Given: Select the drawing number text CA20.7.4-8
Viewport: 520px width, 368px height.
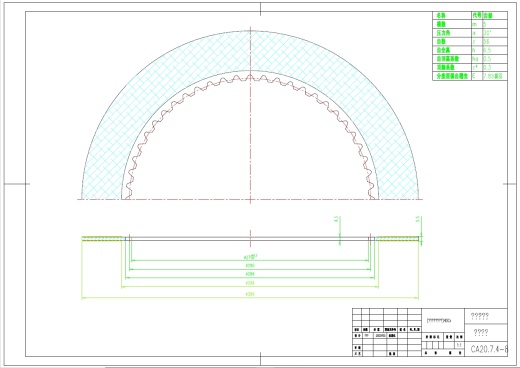Looking at the screenshot, I should pyautogui.click(x=489, y=349).
